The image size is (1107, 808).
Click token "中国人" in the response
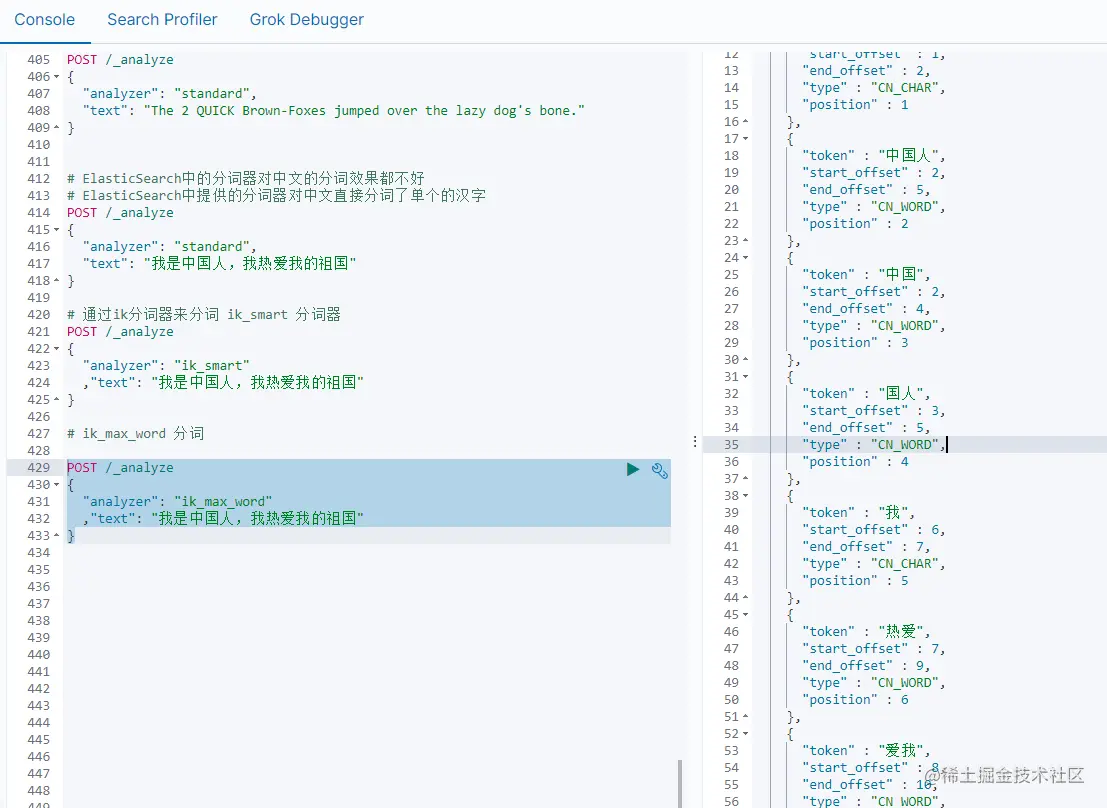(x=911, y=155)
